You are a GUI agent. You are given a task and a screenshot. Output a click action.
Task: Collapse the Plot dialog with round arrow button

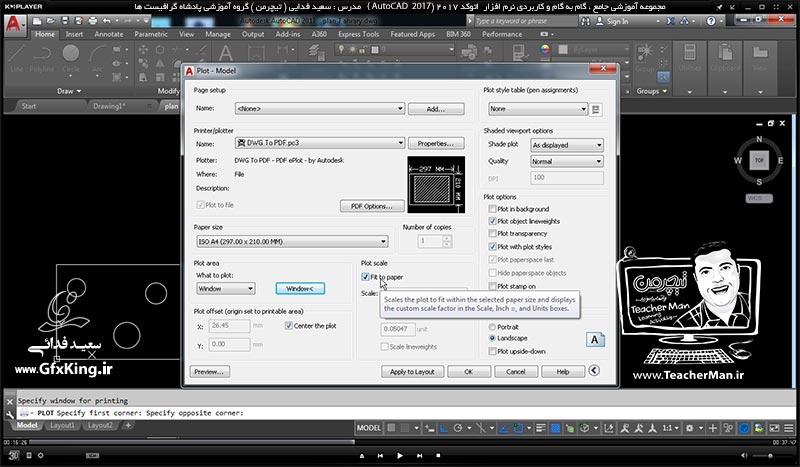coord(594,371)
